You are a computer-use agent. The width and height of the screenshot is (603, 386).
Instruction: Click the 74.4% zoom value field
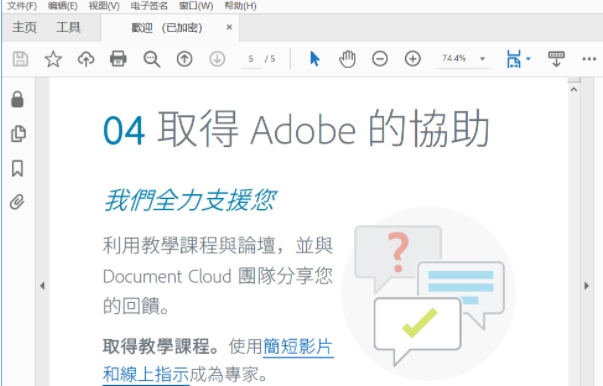(454, 58)
